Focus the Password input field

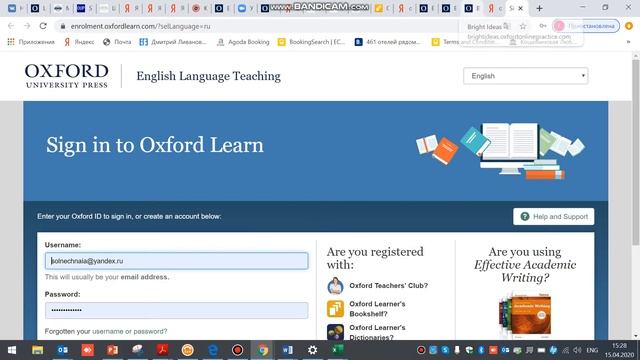click(x=176, y=310)
